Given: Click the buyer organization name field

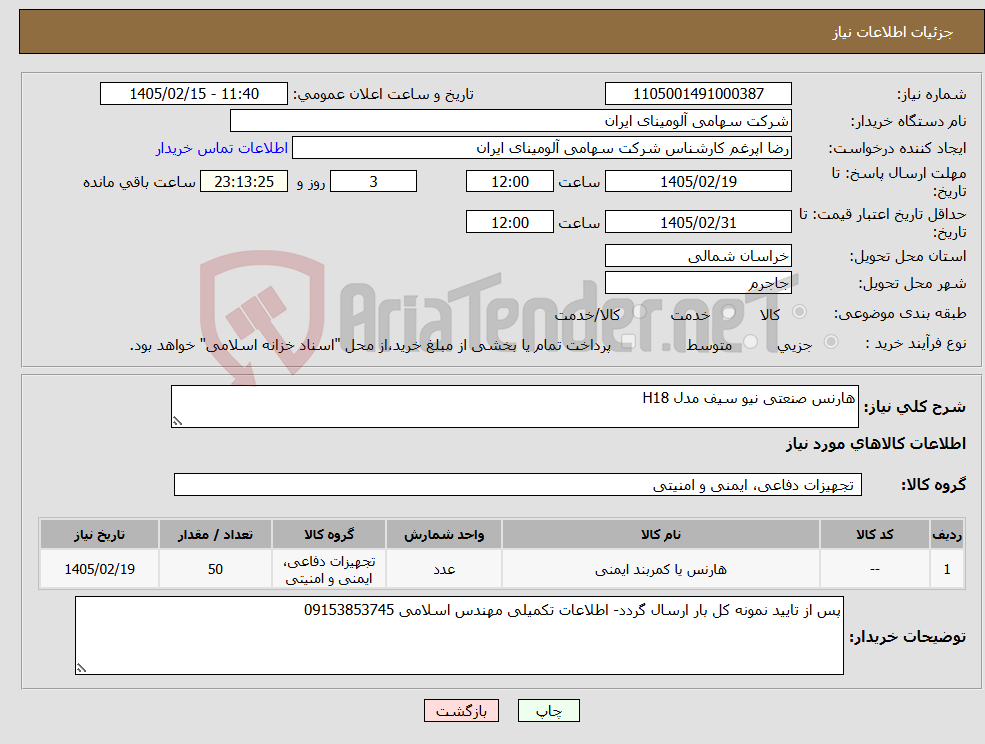Looking at the screenshot, I should [x=511, y=121].
